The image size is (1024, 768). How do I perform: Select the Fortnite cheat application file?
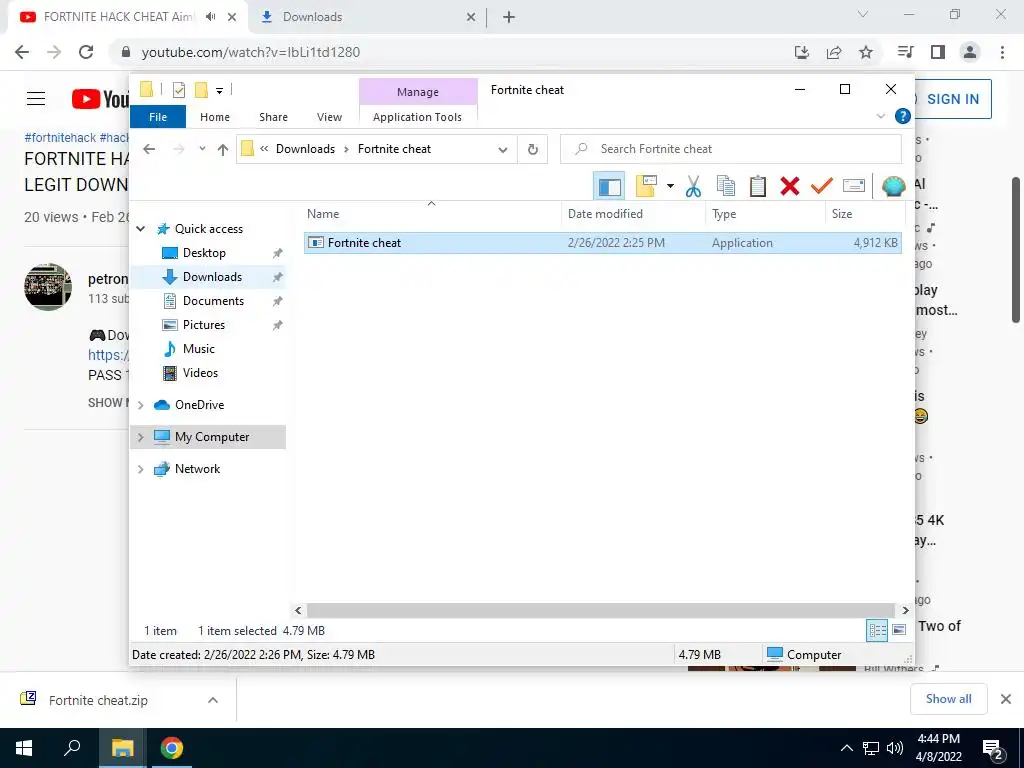tap(602, 243)
